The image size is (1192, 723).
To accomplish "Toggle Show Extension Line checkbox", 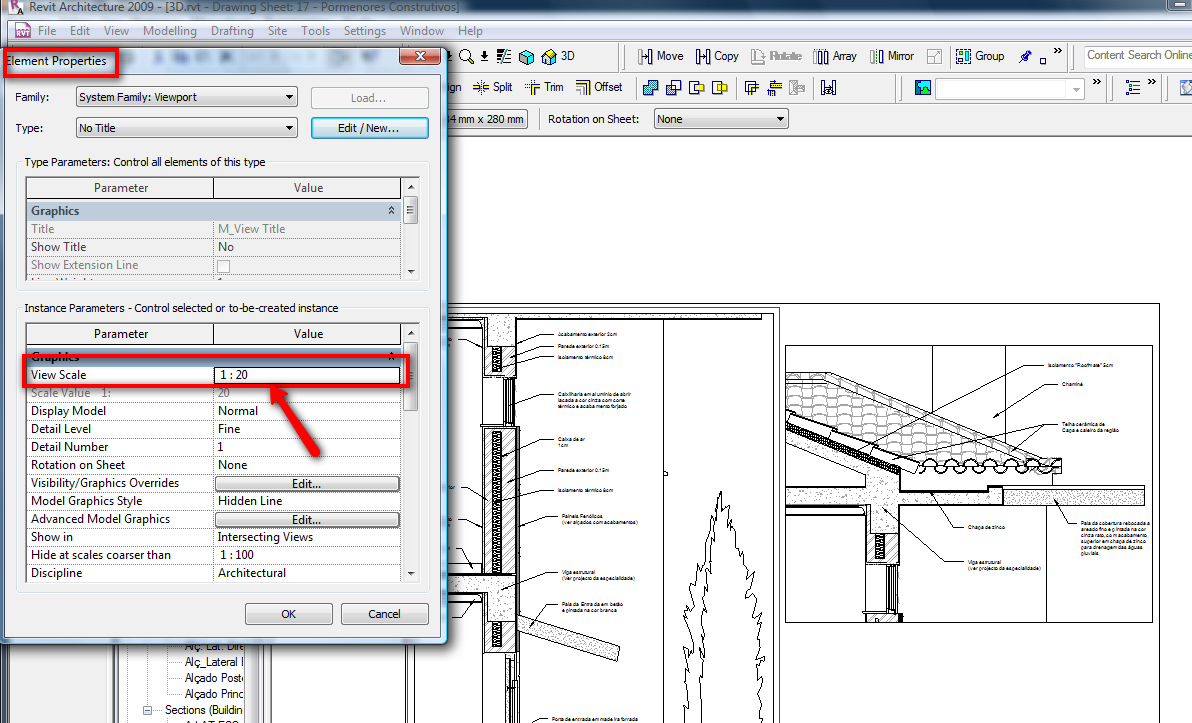I will click(x=224, y=266).
